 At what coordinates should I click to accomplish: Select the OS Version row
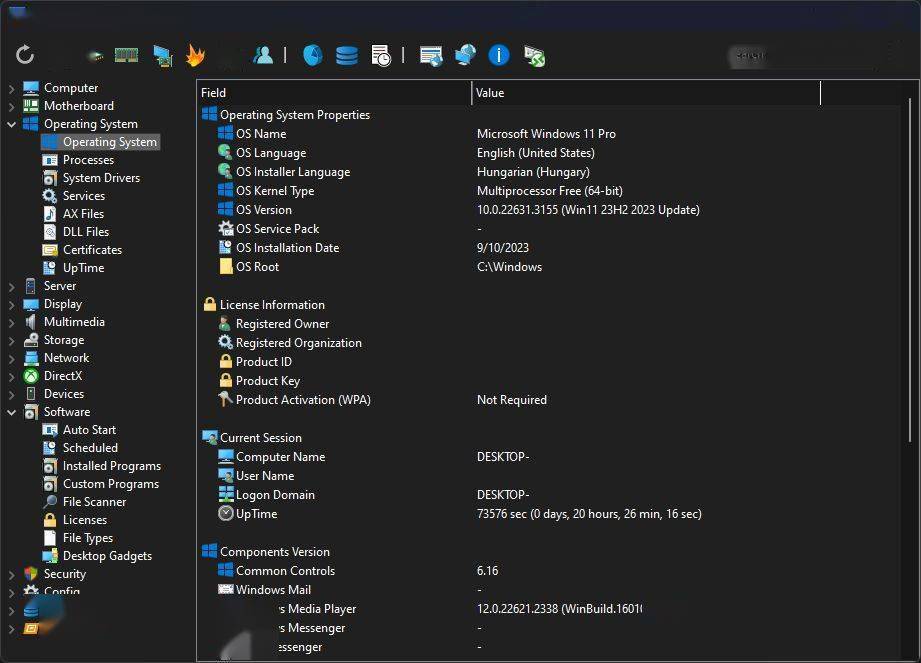(x=264, y=210)
